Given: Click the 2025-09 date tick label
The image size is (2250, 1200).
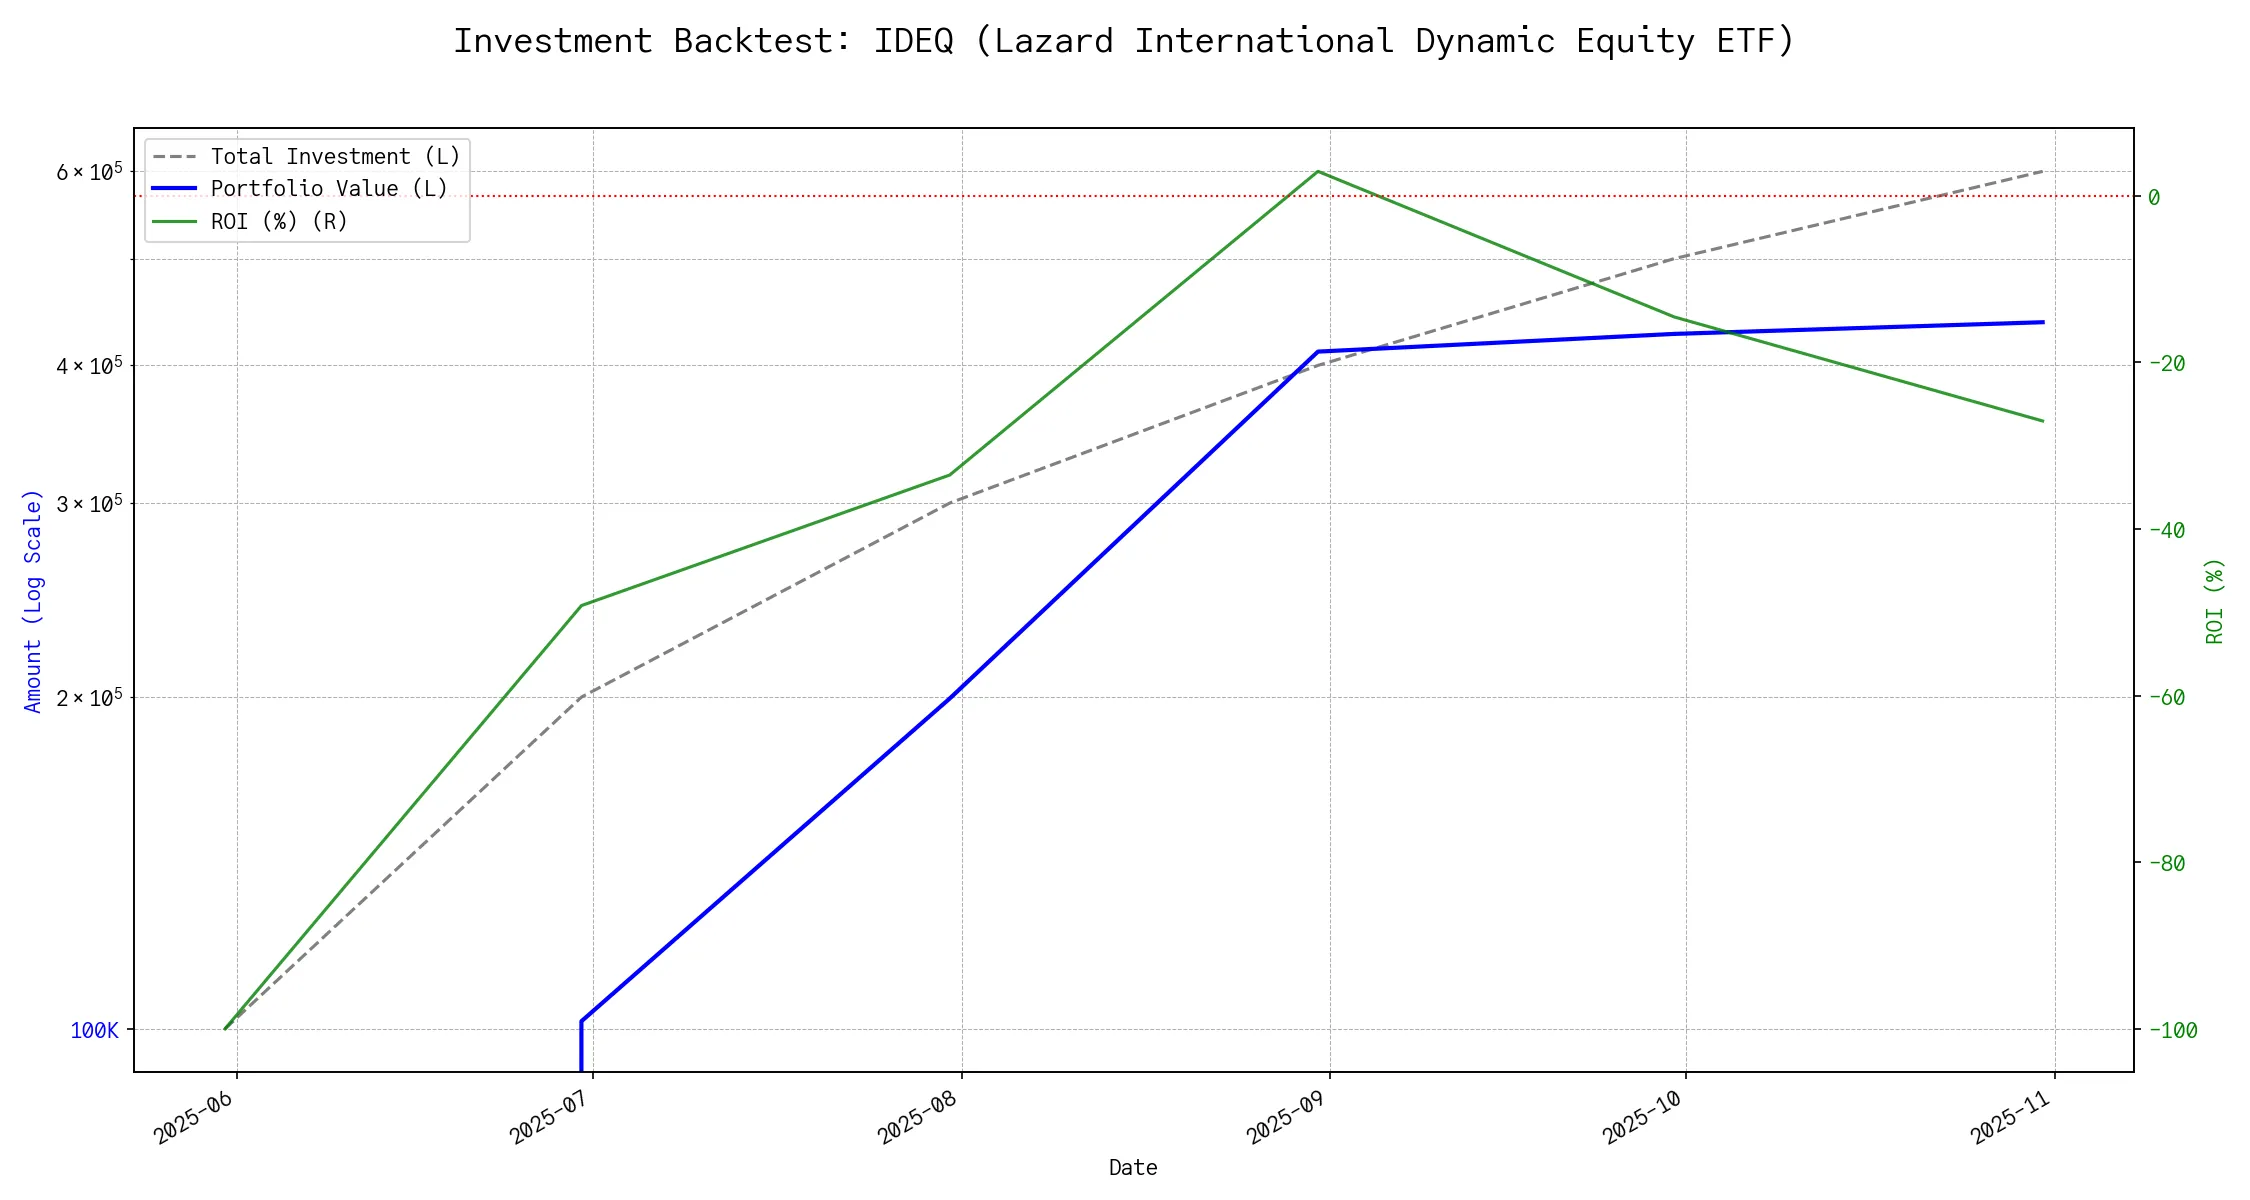Looking at the screenshot, I should pyautogui.click(x=1287, y=1116).
